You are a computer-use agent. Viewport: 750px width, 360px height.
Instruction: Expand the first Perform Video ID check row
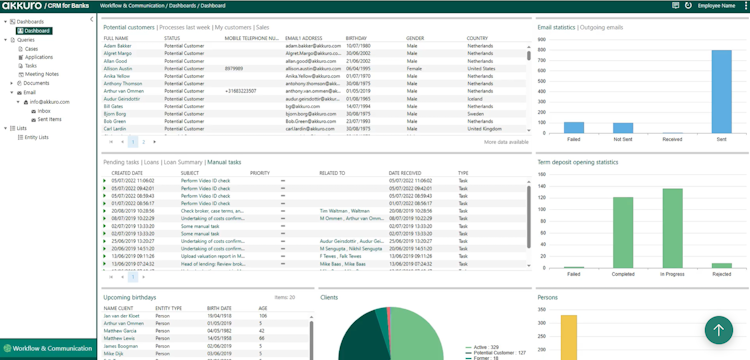(x=105, y=181)
